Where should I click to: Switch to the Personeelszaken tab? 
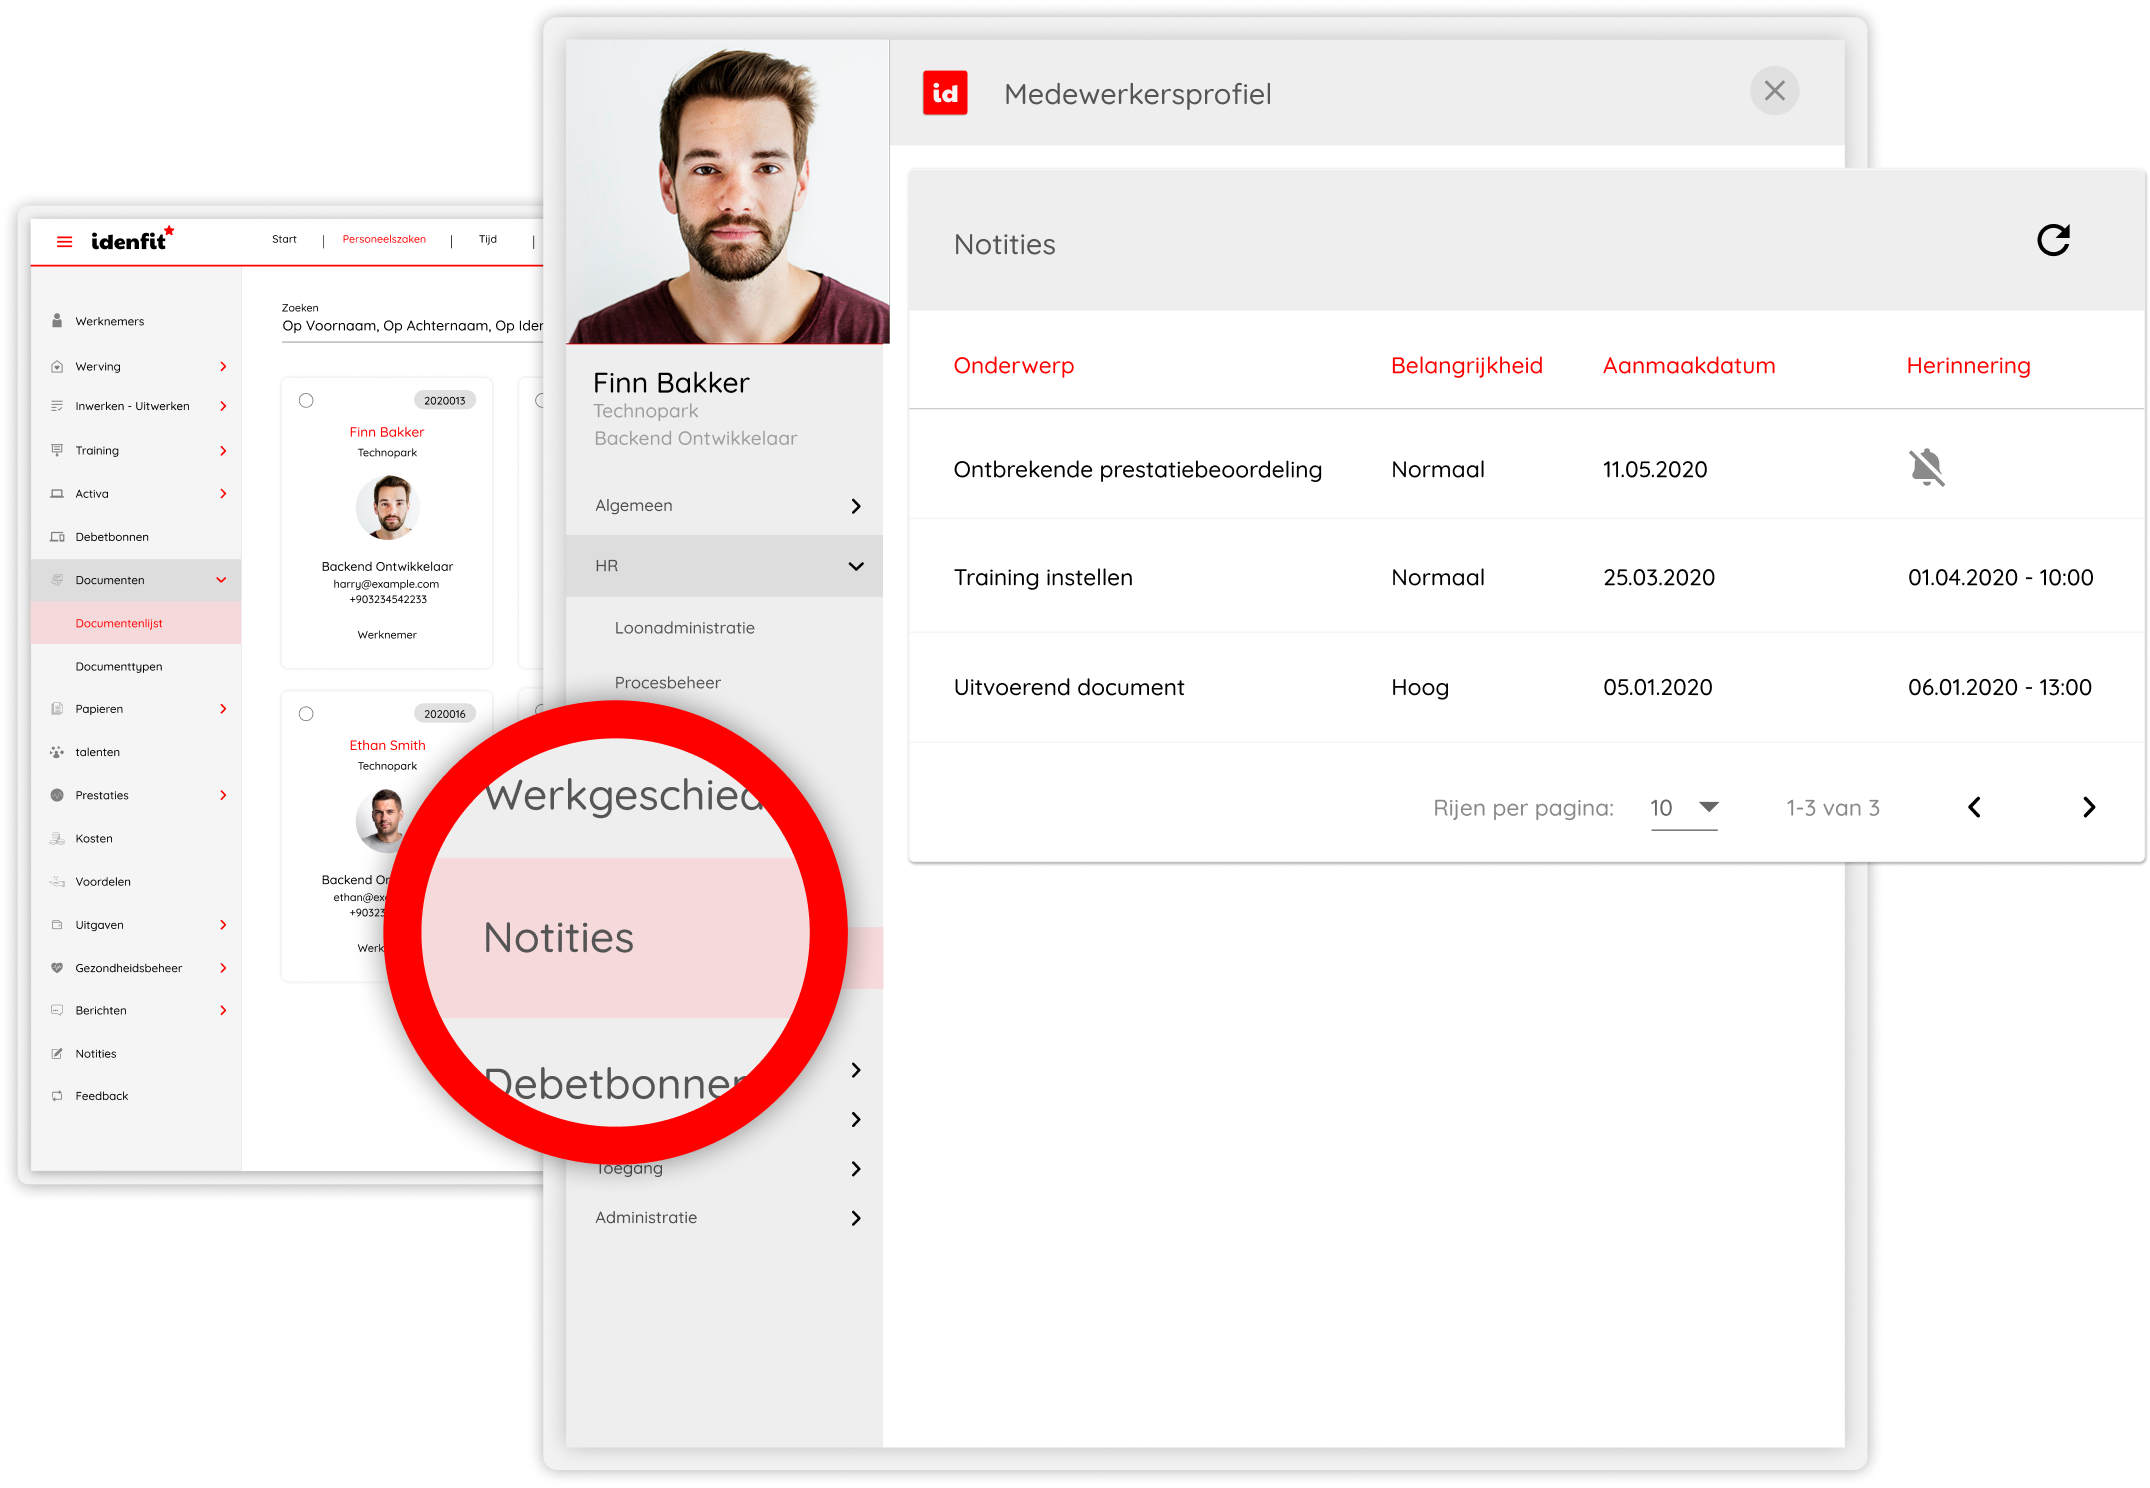coord(384,240)
